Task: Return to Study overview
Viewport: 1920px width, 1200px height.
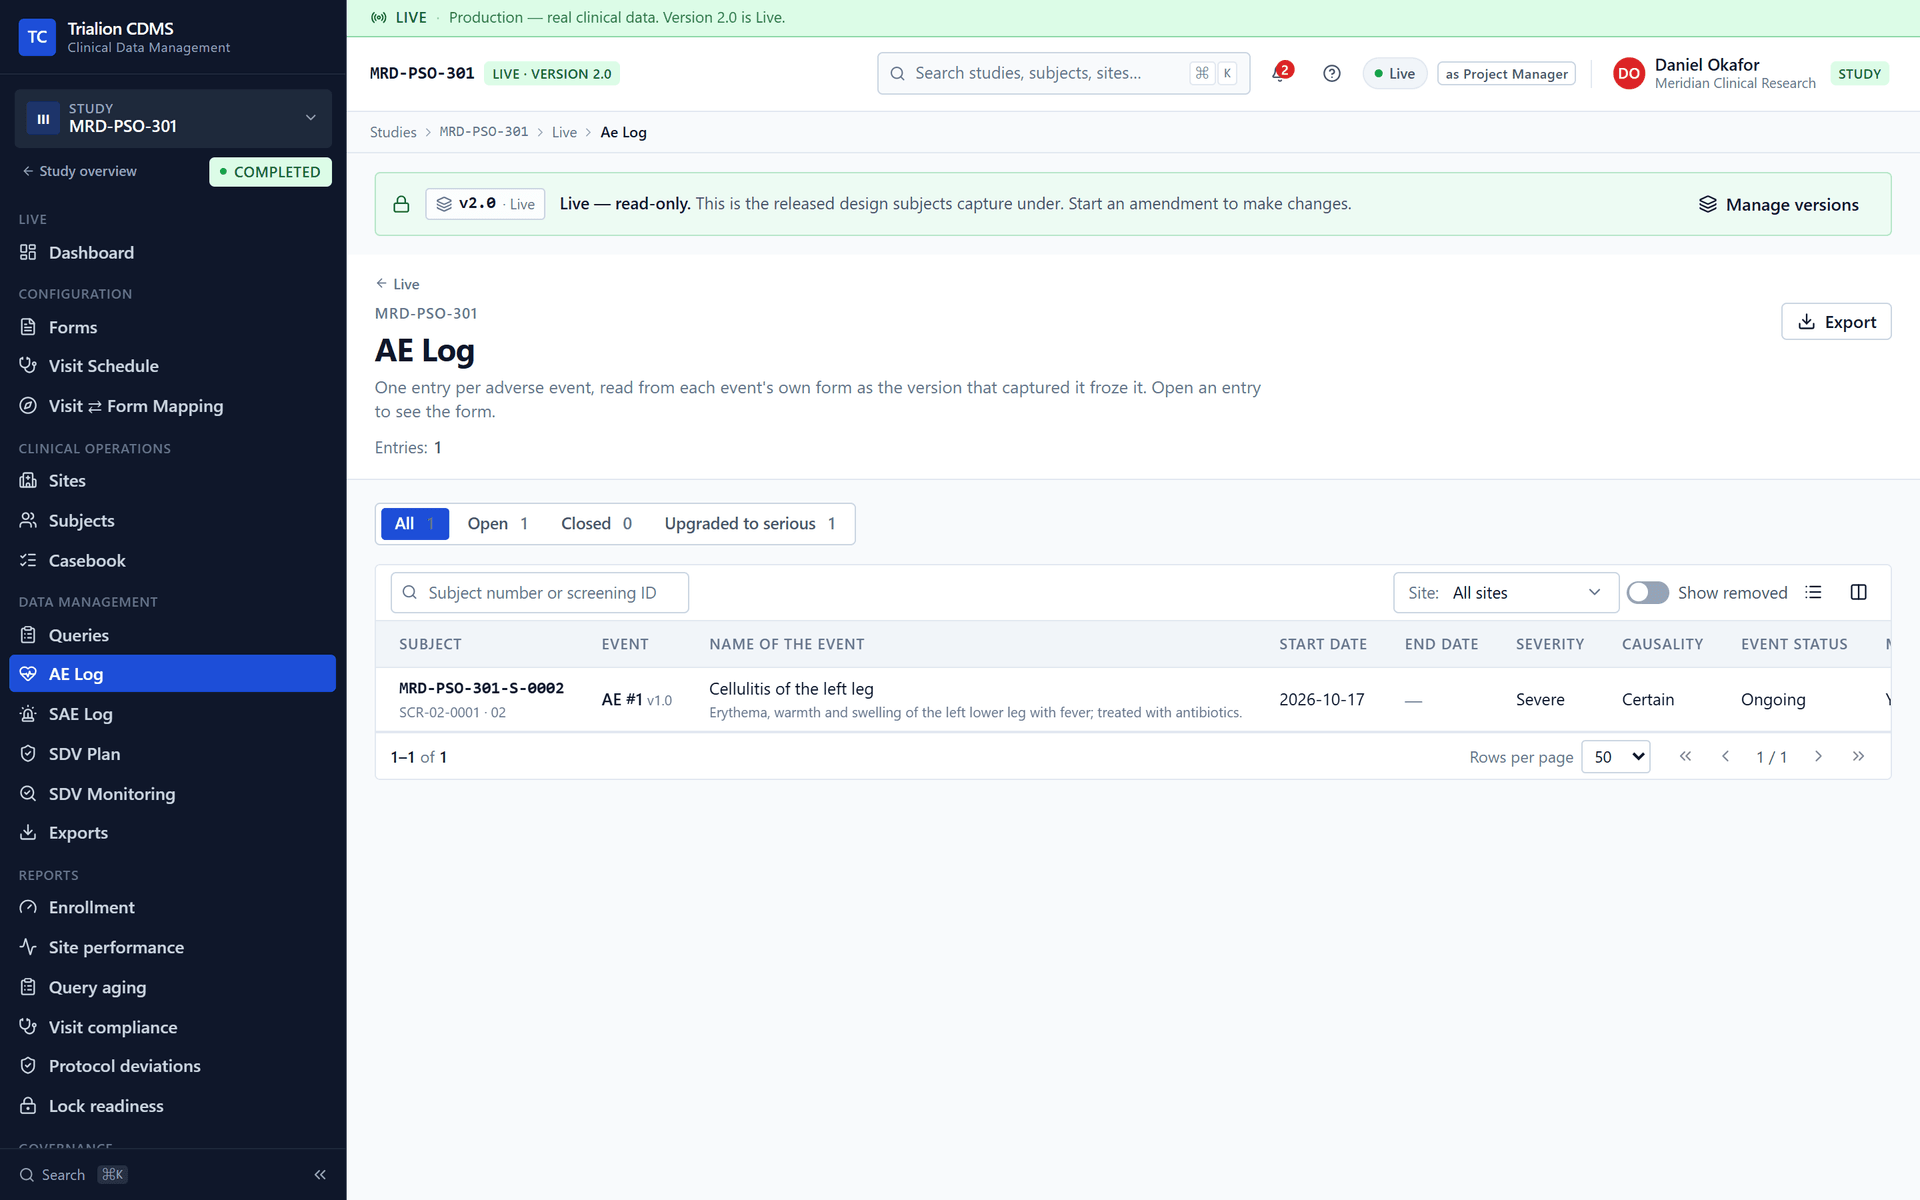Action: coord(80,171)
